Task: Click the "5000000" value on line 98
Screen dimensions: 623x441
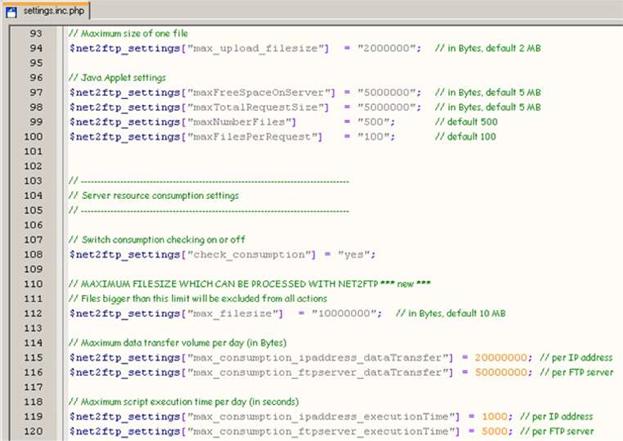Action: pyautogui.click(x=389, y=107)
